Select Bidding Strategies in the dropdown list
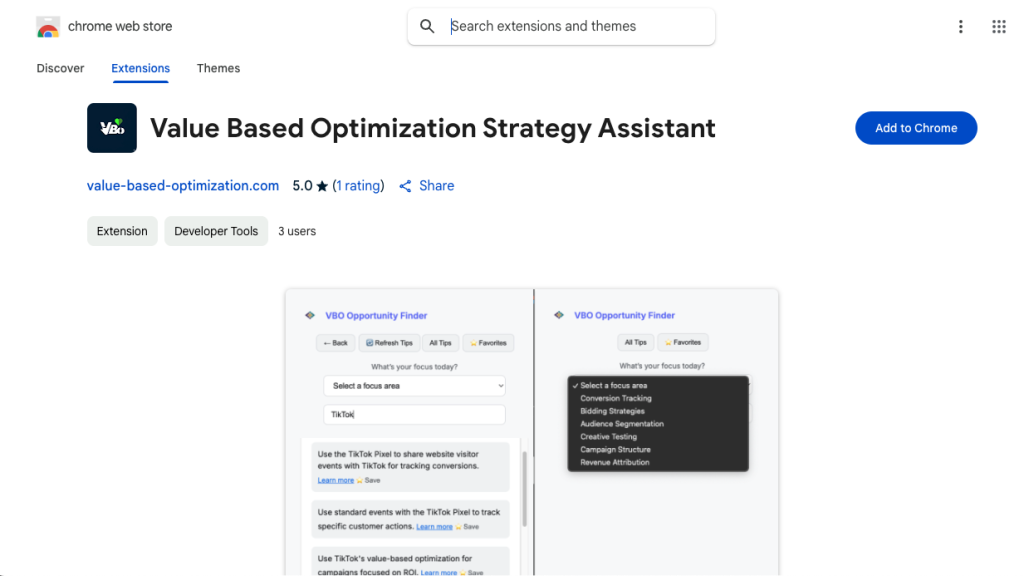Screen dimensions: 1024x576 (x=612, y=411)
